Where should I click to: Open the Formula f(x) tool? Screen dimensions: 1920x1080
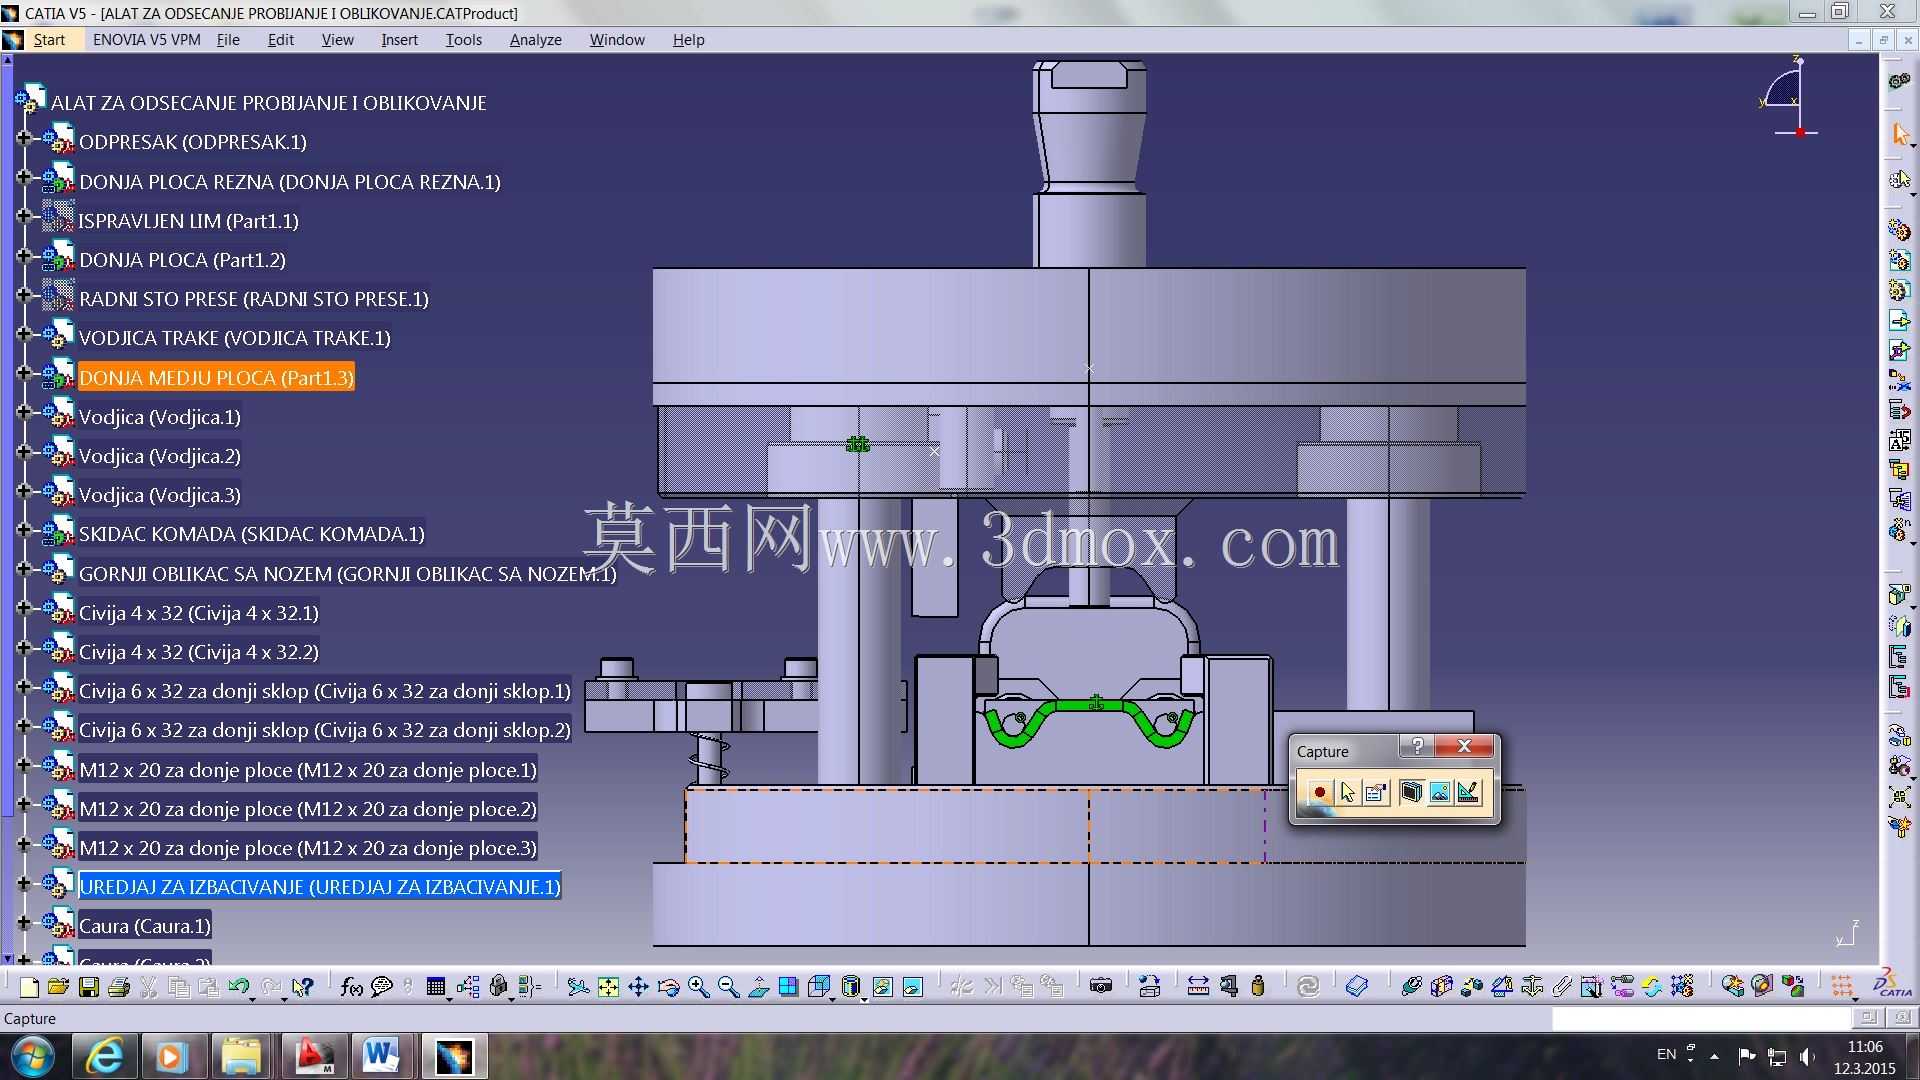point(351,987)
